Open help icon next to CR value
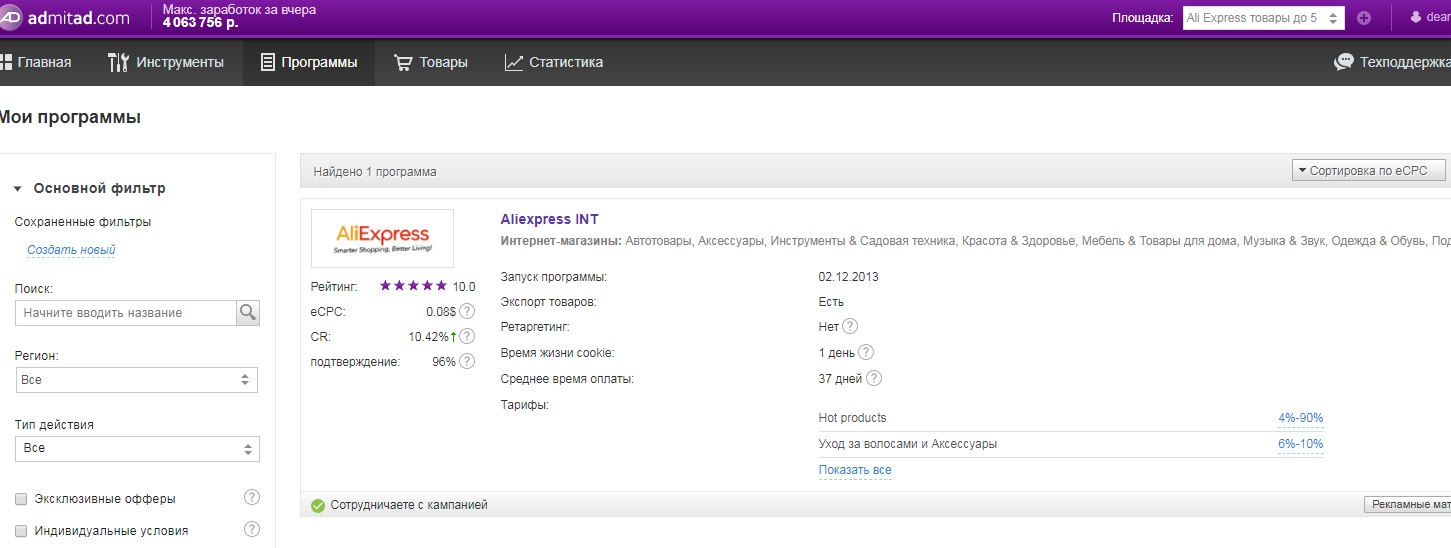 (x=467, y=336)
